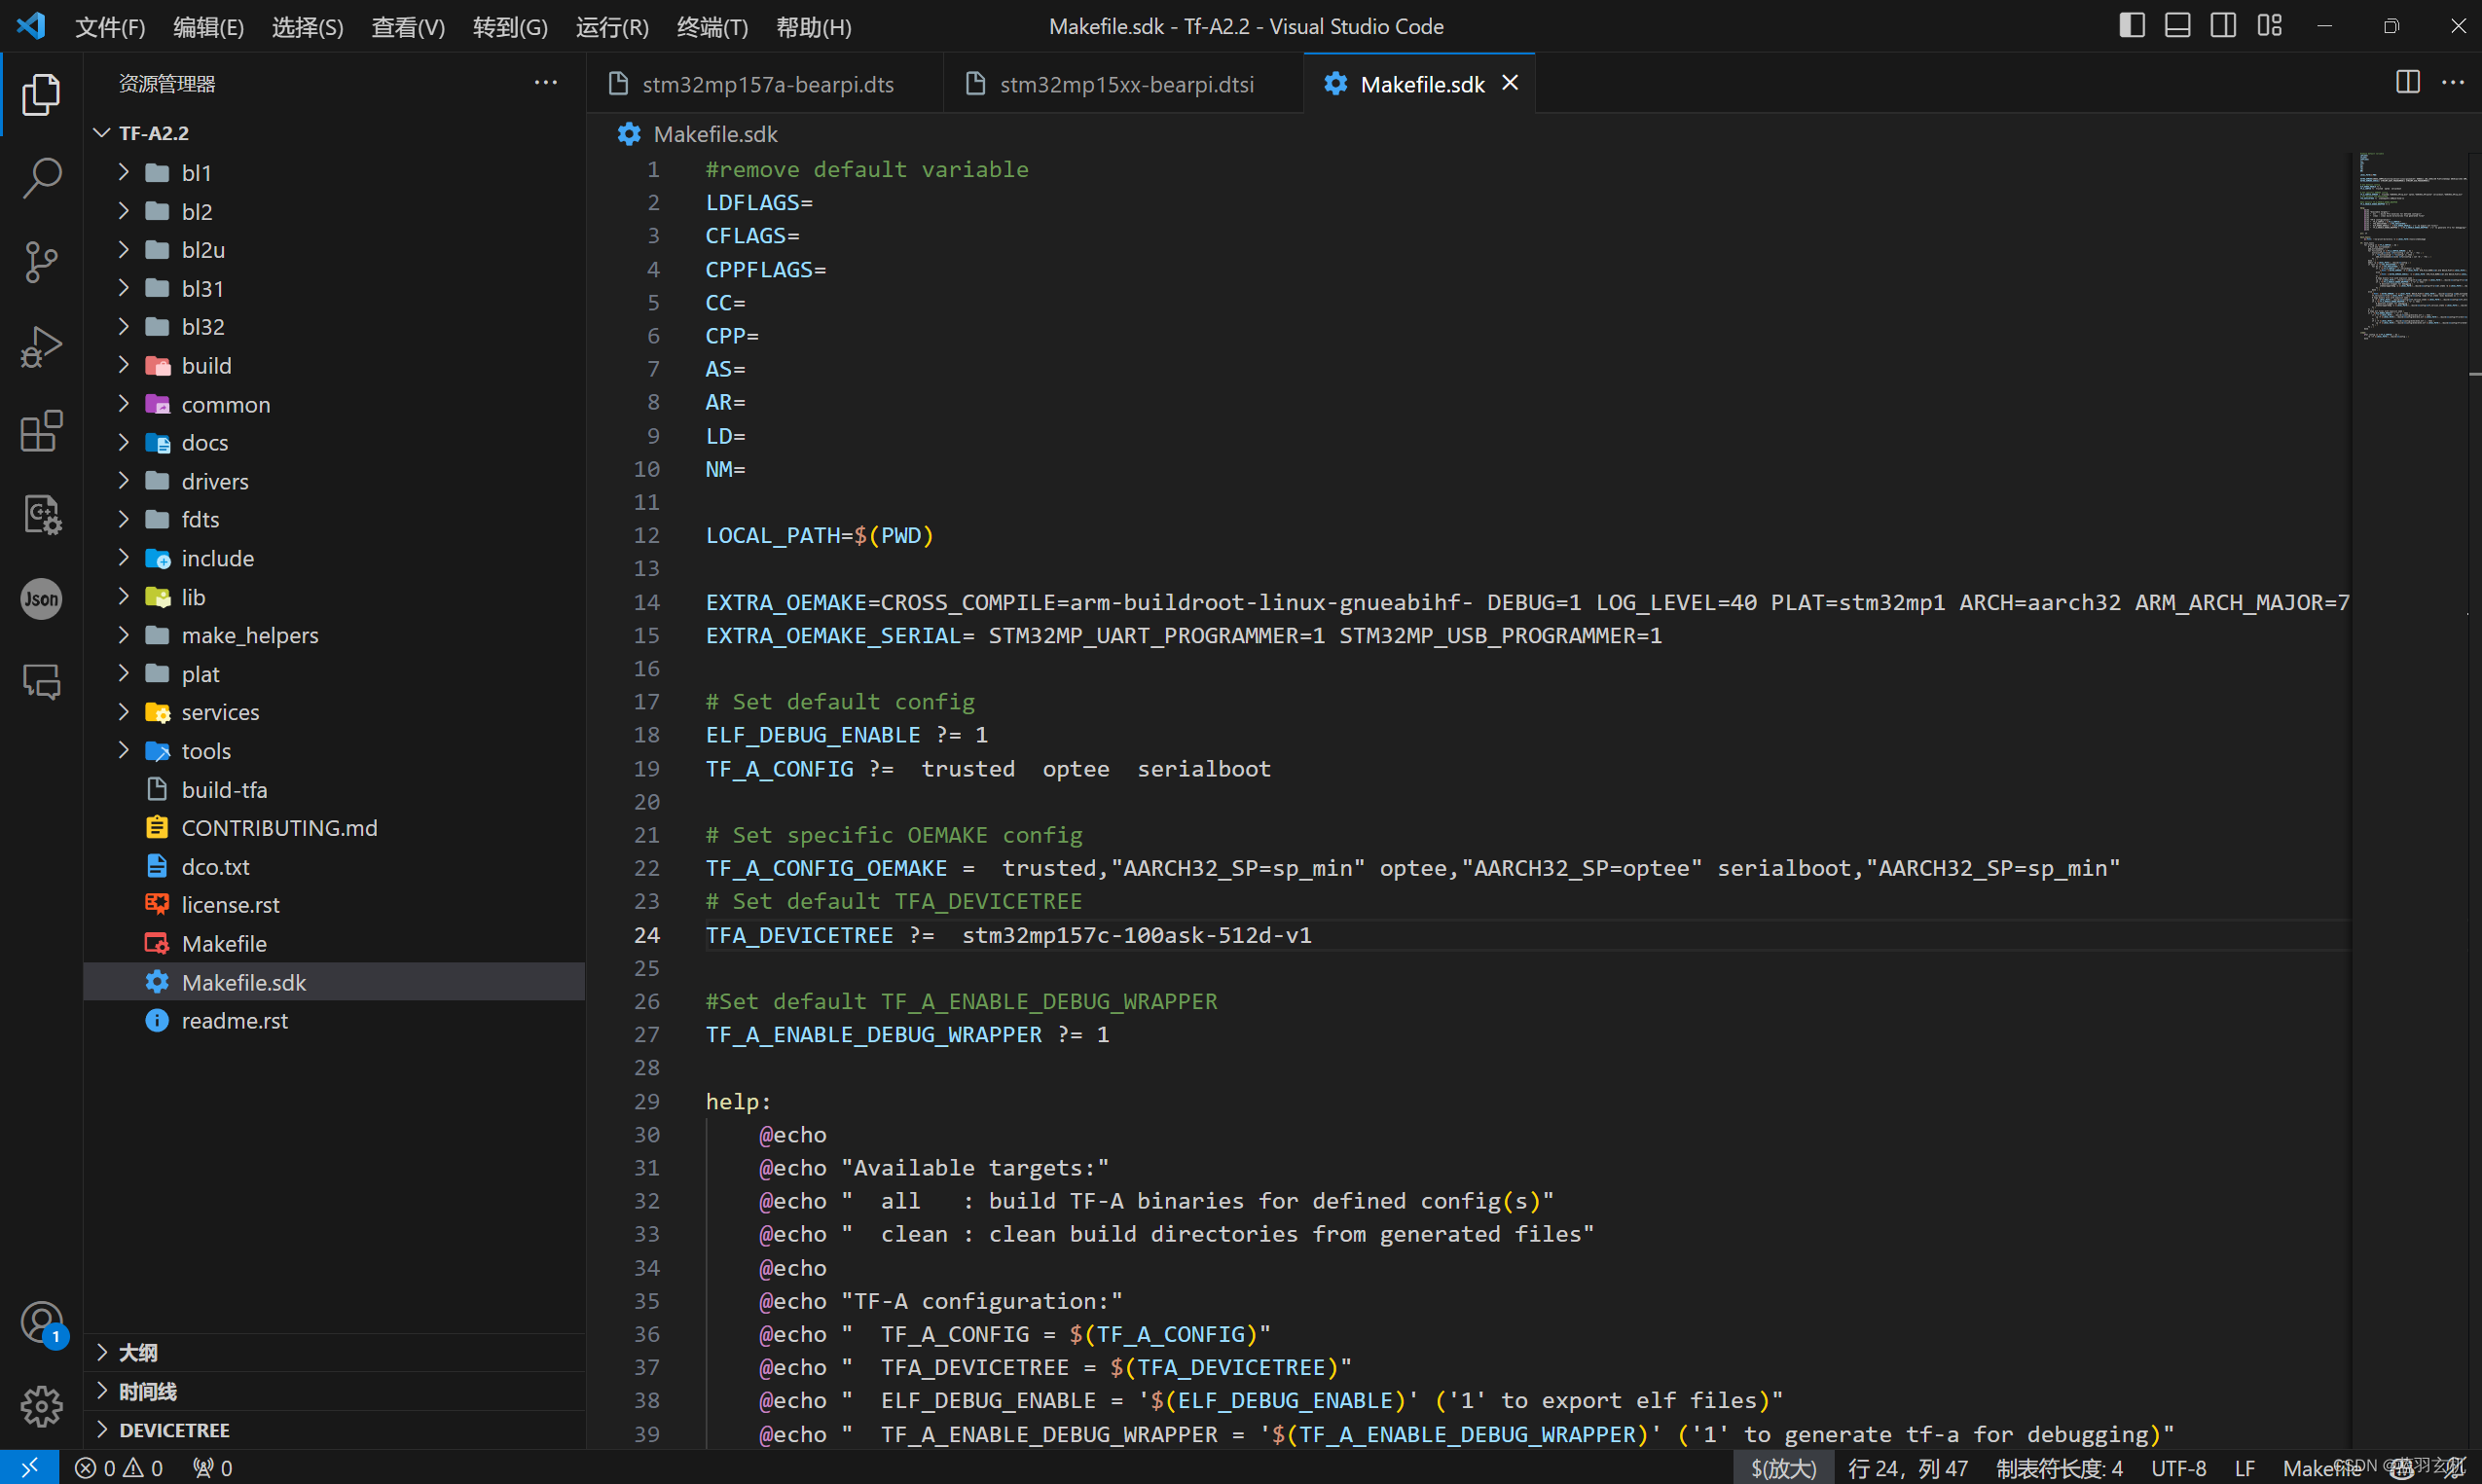
Task: Expand the tools folder
Action: coord(334,751)
